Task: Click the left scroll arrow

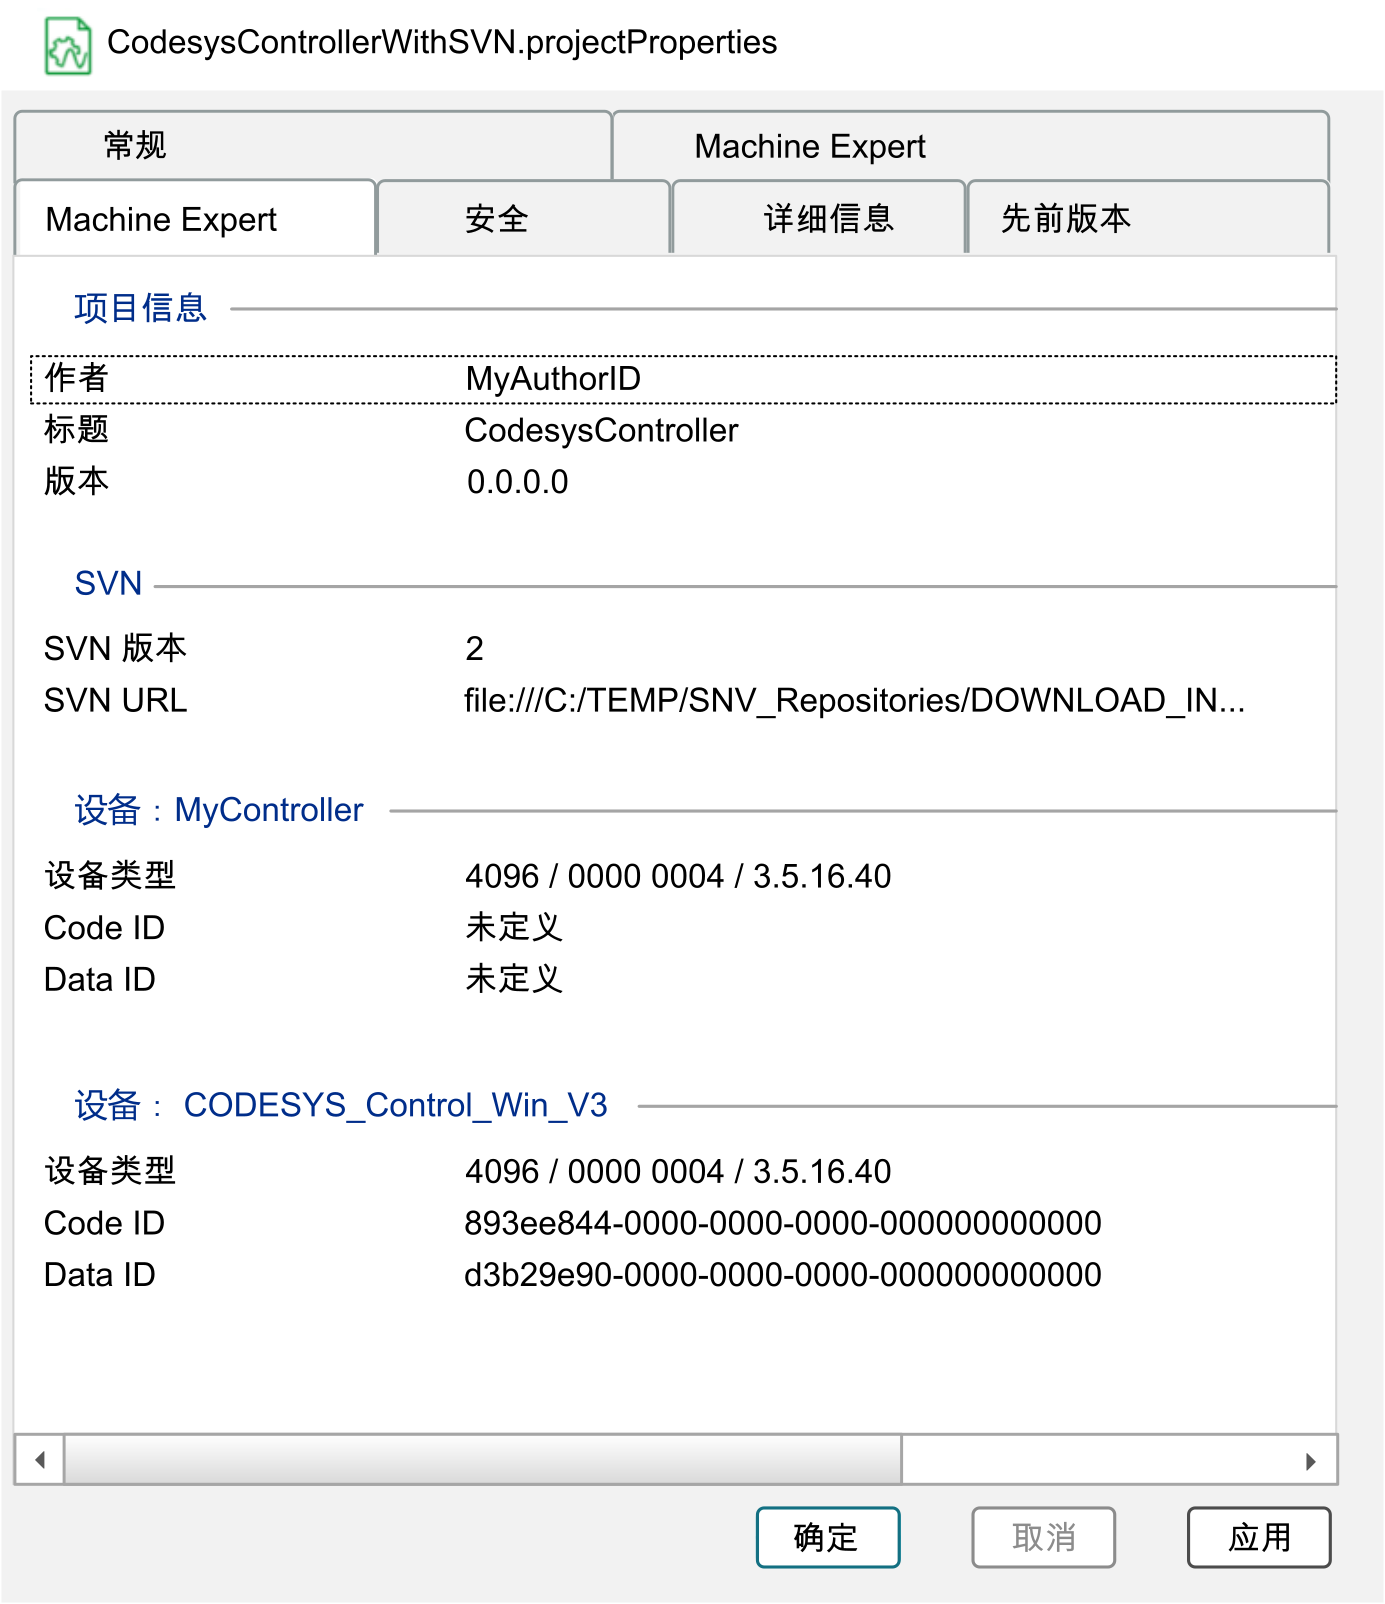Action: [40, 1460]
